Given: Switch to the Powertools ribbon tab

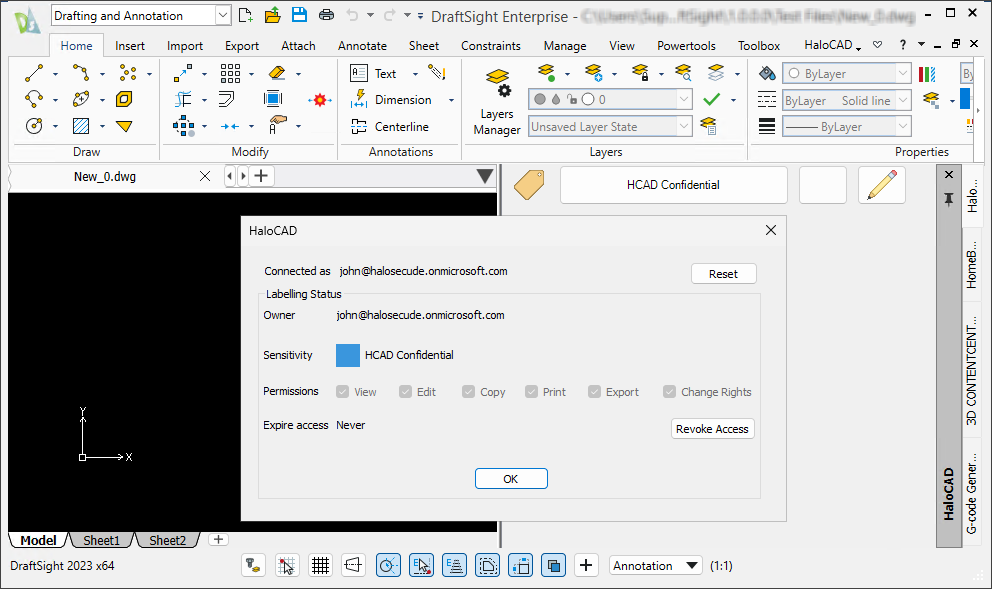Looking at the screenshot, I should click(686, 45).
